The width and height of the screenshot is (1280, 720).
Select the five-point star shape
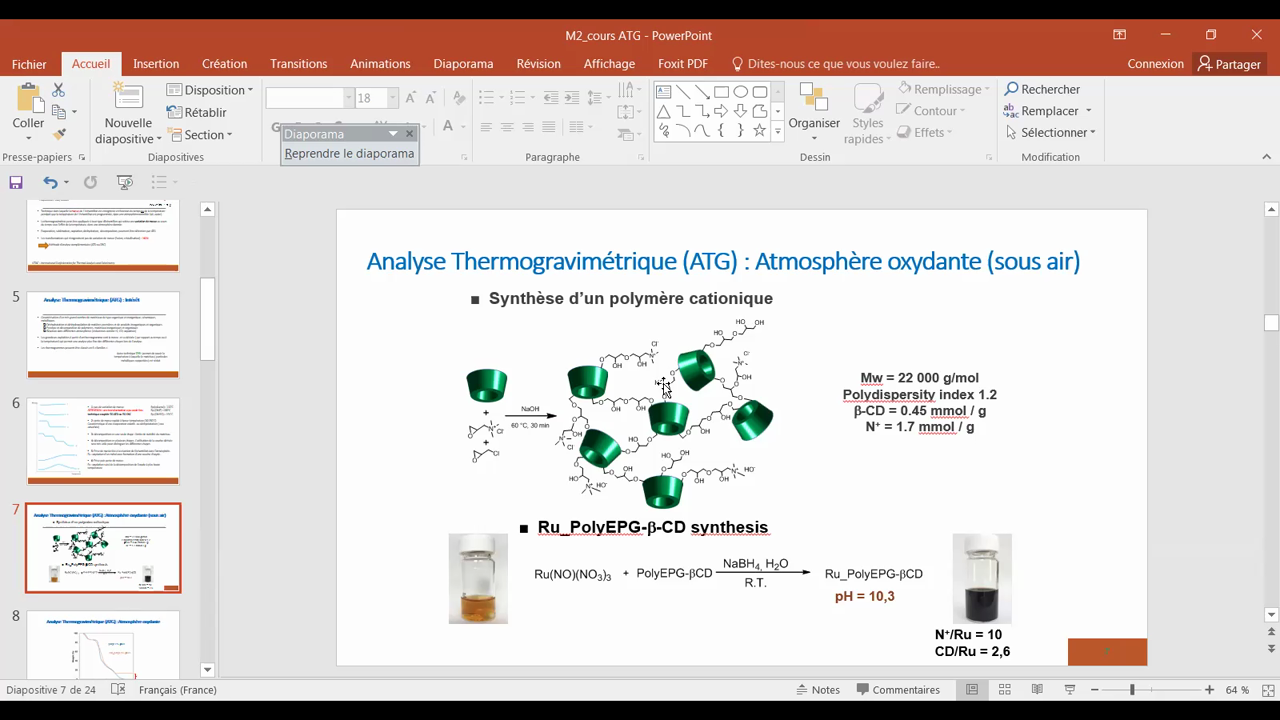[x=759, y=130]
